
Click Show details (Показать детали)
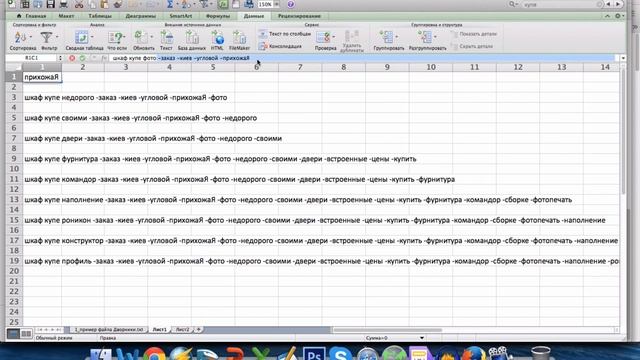click(474, 34)
